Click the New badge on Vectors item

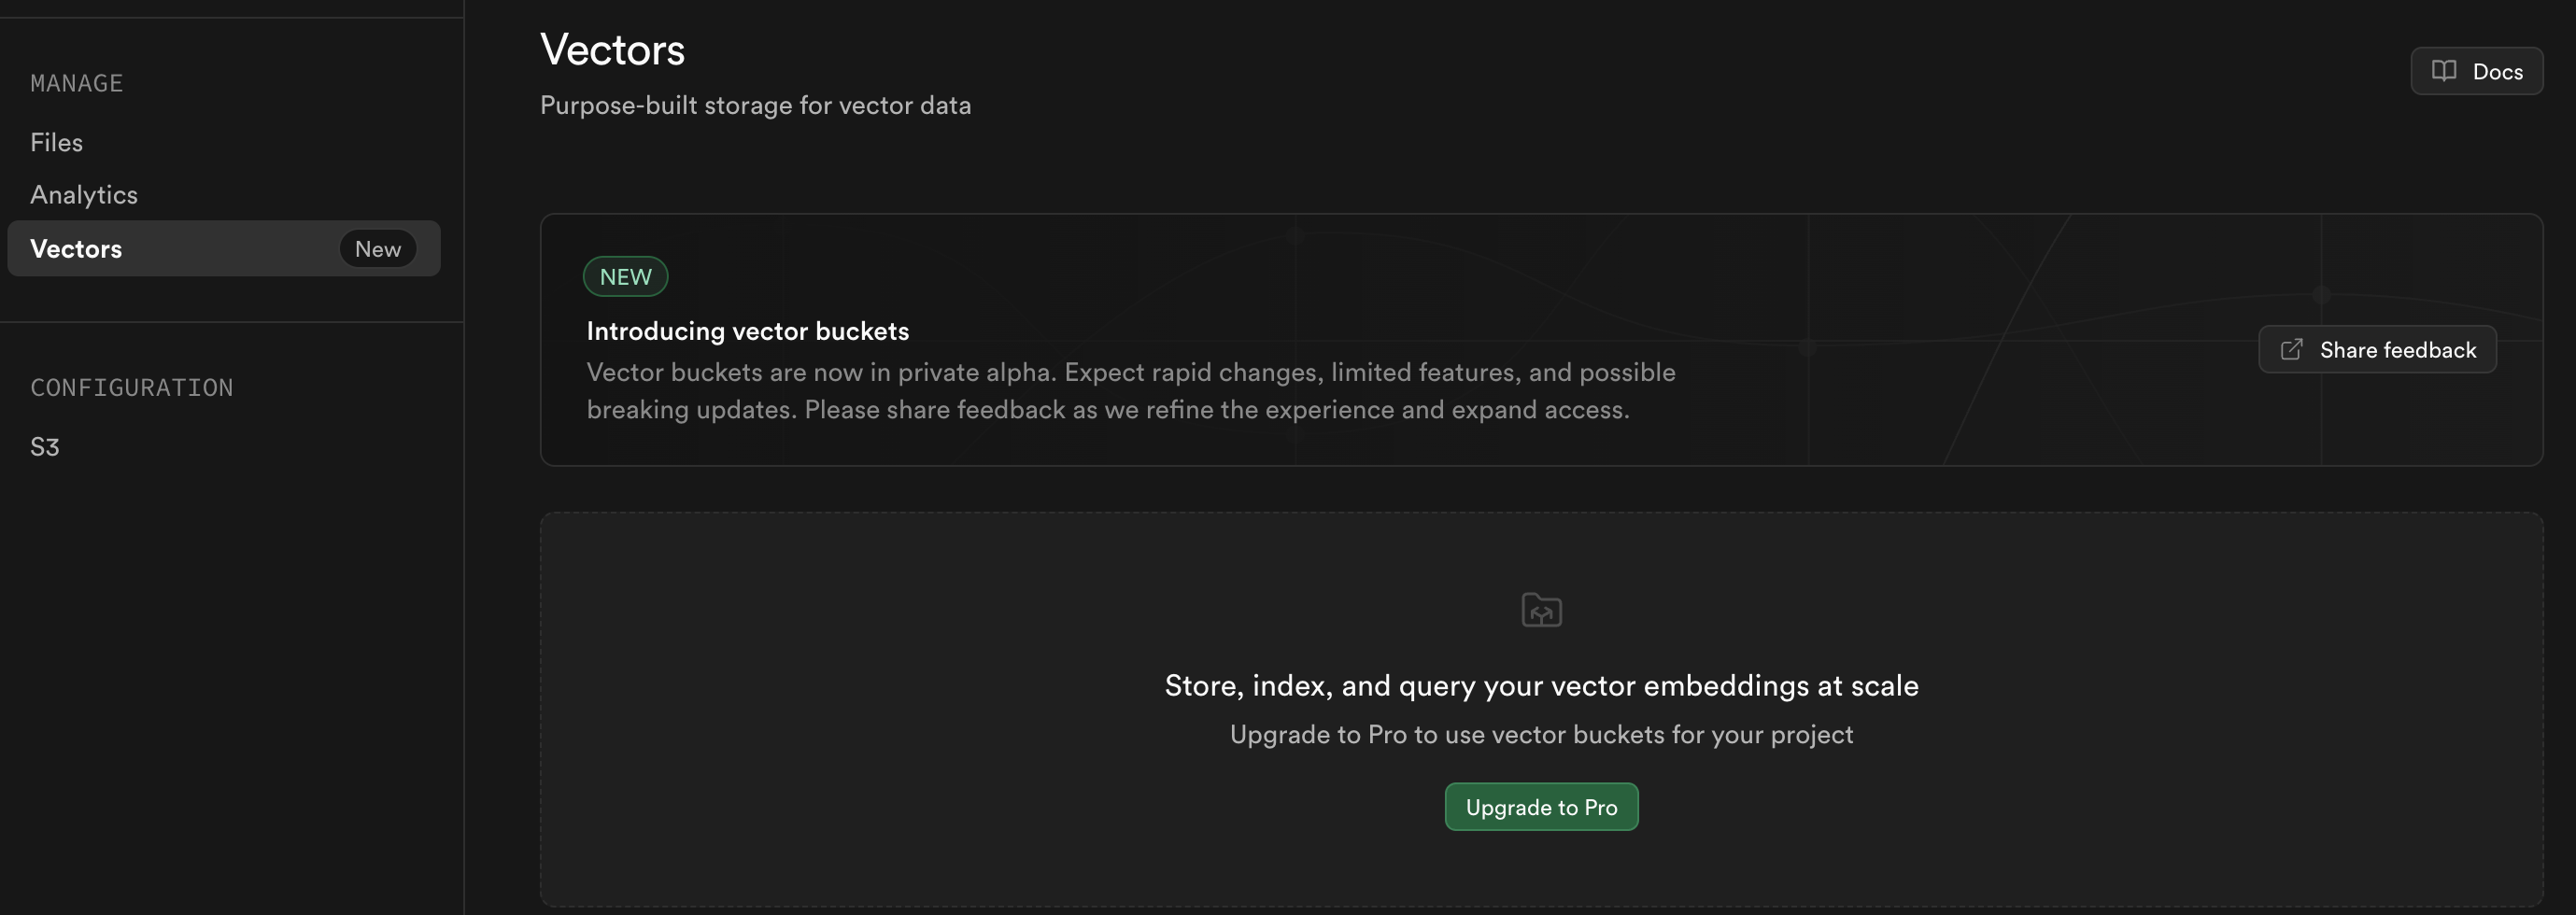[377, 249]
